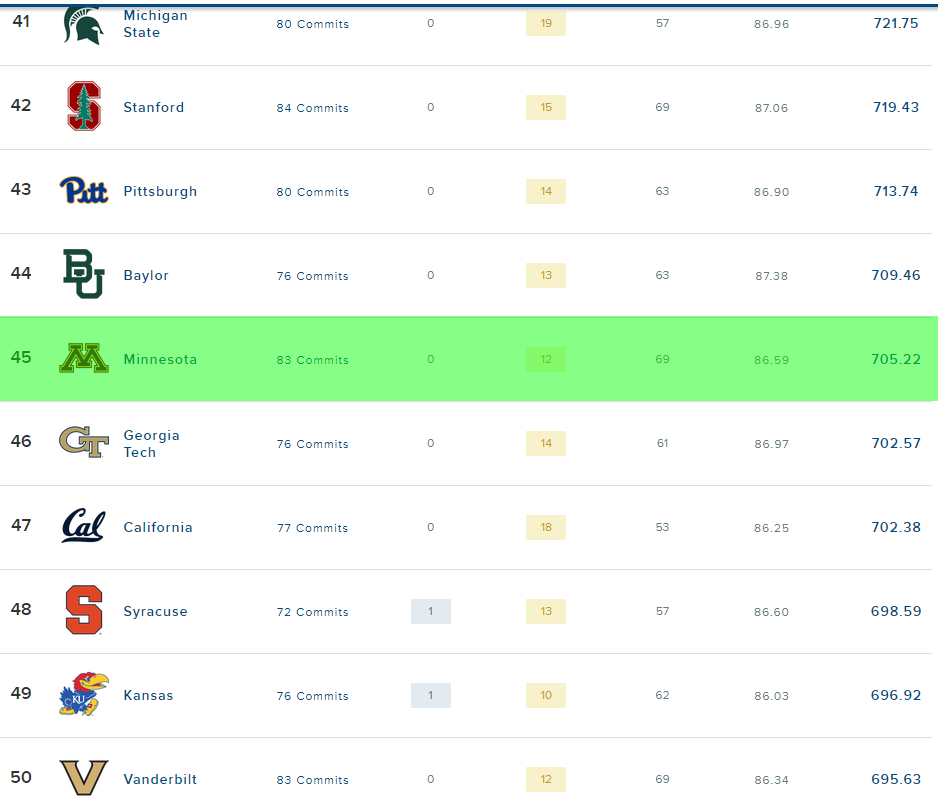
Task: Open the Pitt logo icon
Action: tap(84, 191)
